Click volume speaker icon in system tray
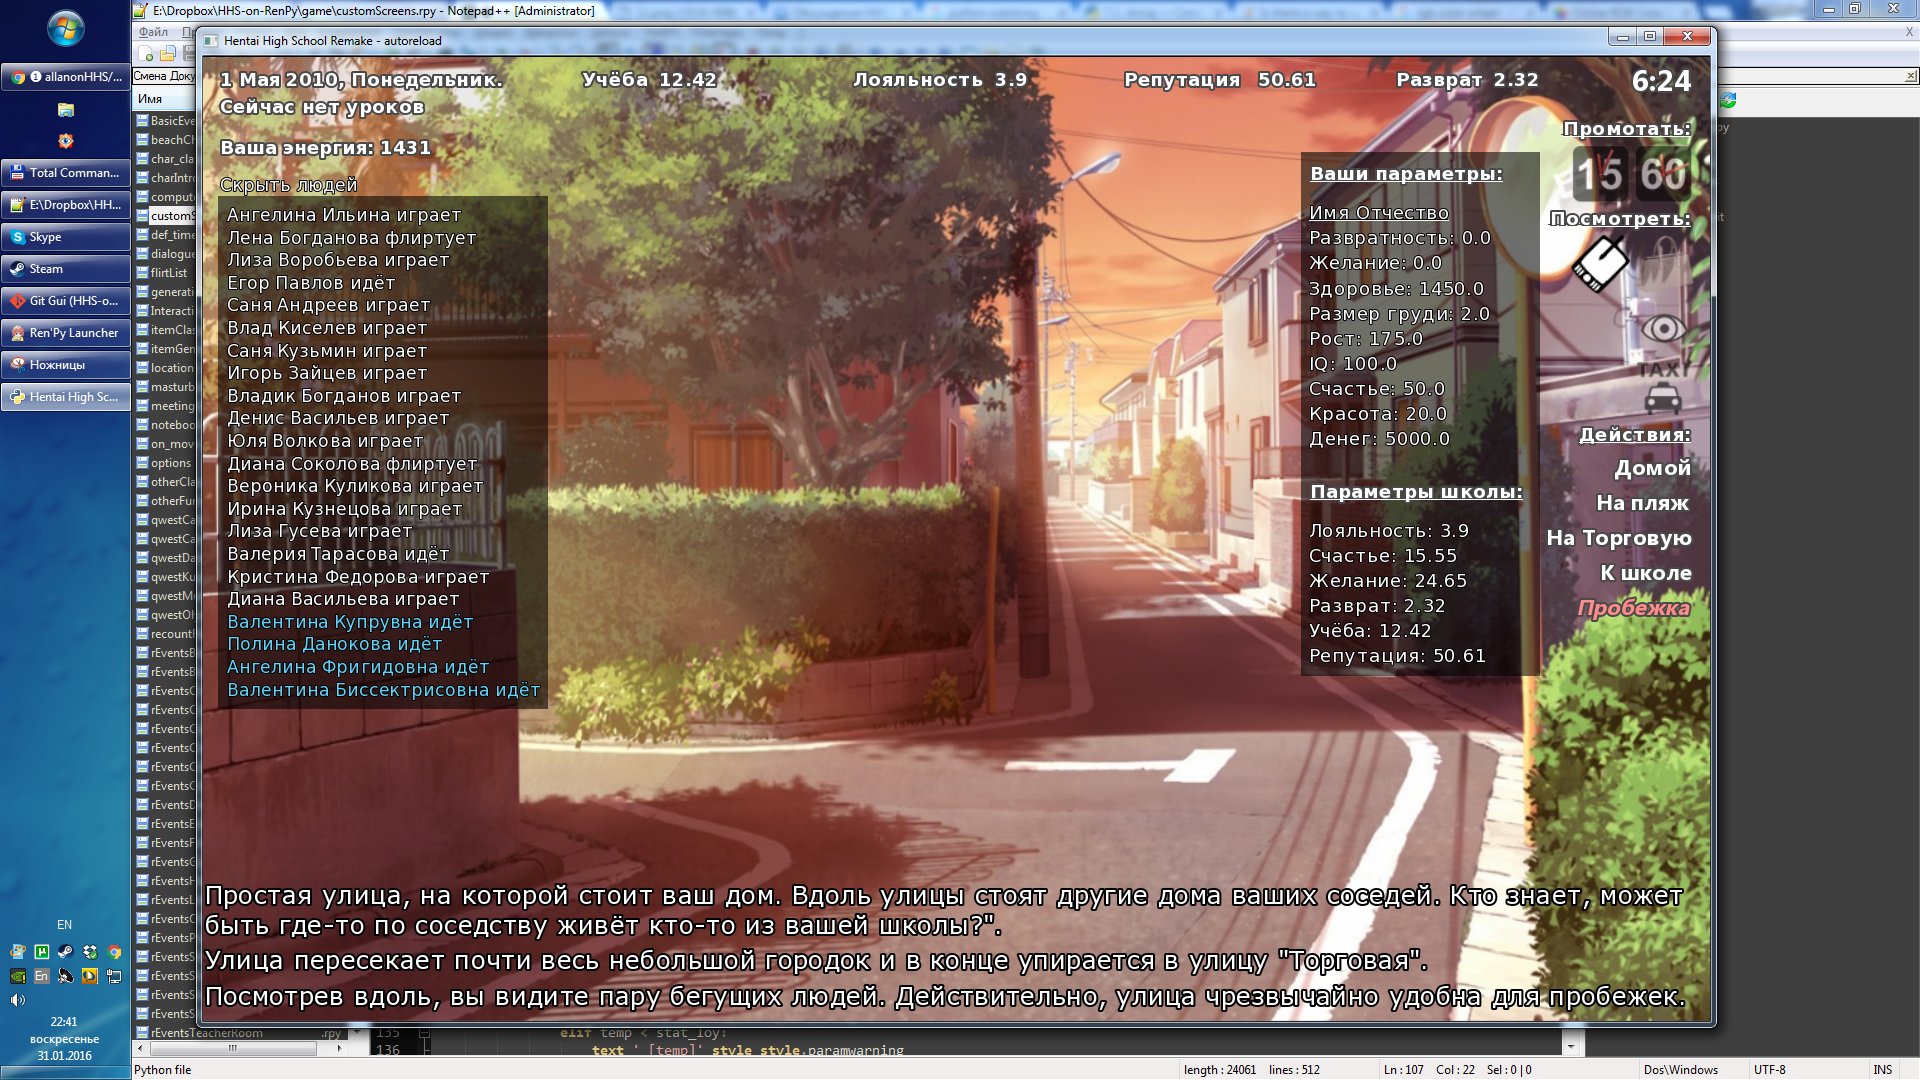Image resolution: width=1920 pixels, height=1080 pixels. (17, 1000)
